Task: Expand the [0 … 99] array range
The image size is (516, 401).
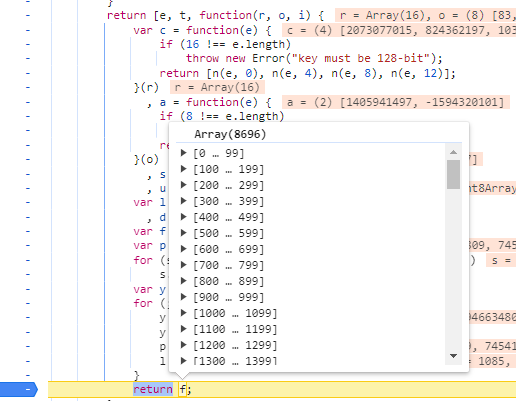Action: (x=183, y=153)
